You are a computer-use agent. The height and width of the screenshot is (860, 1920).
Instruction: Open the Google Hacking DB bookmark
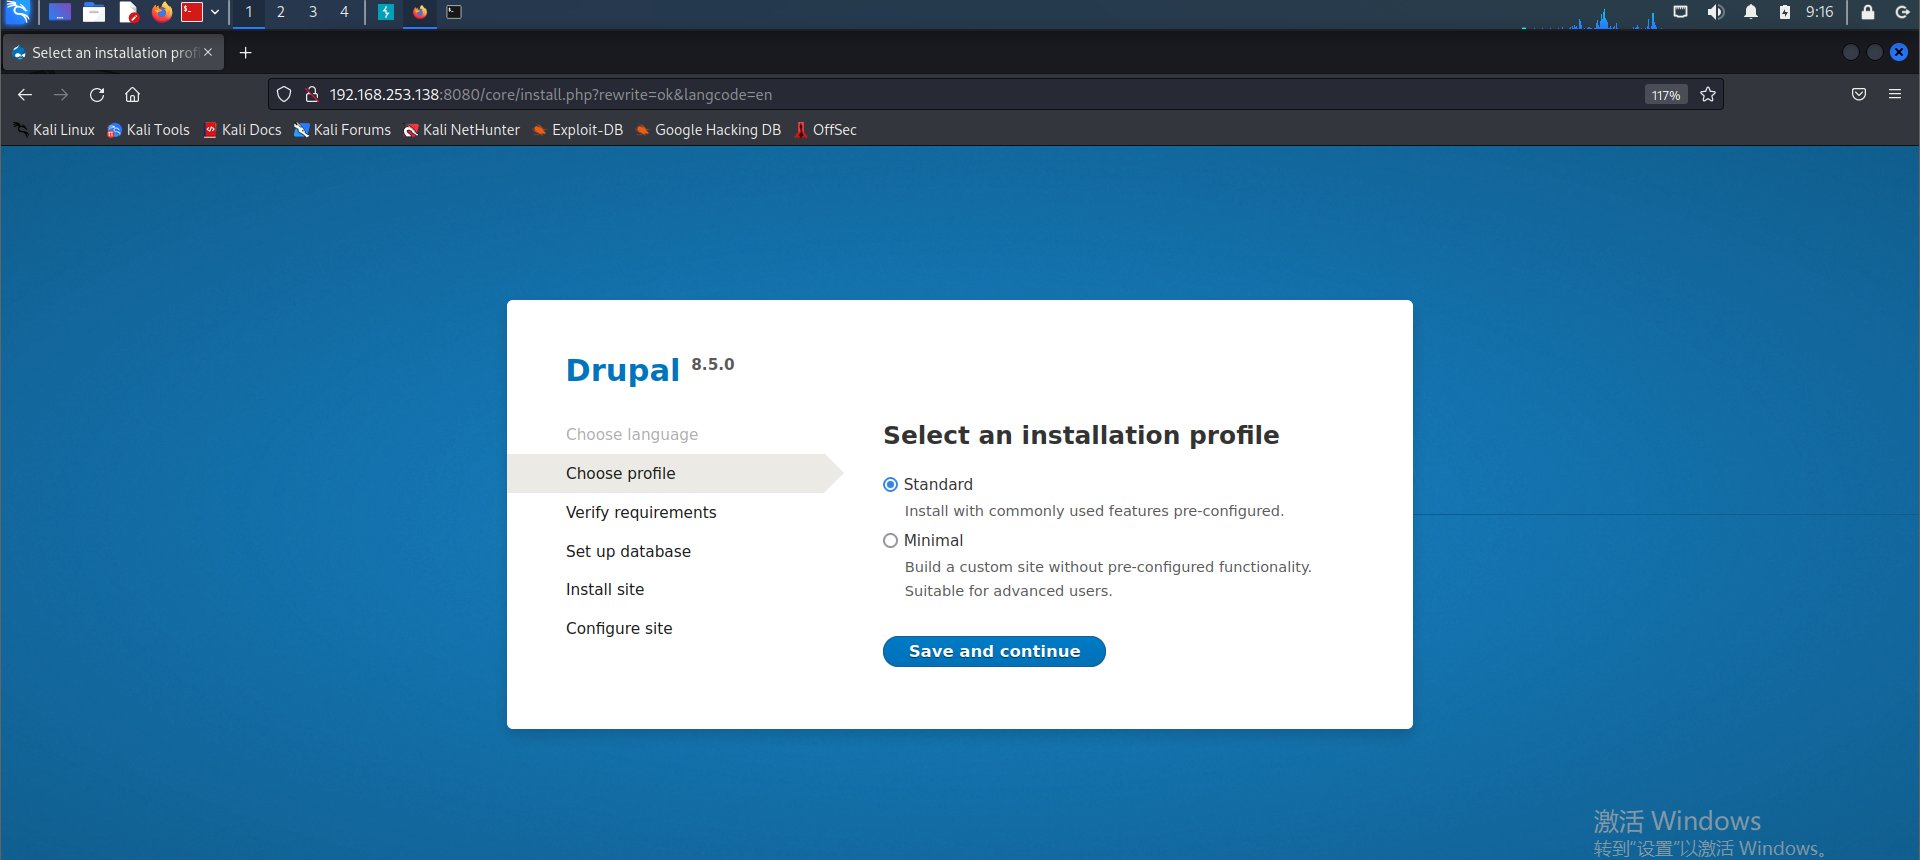pos(708,130)
